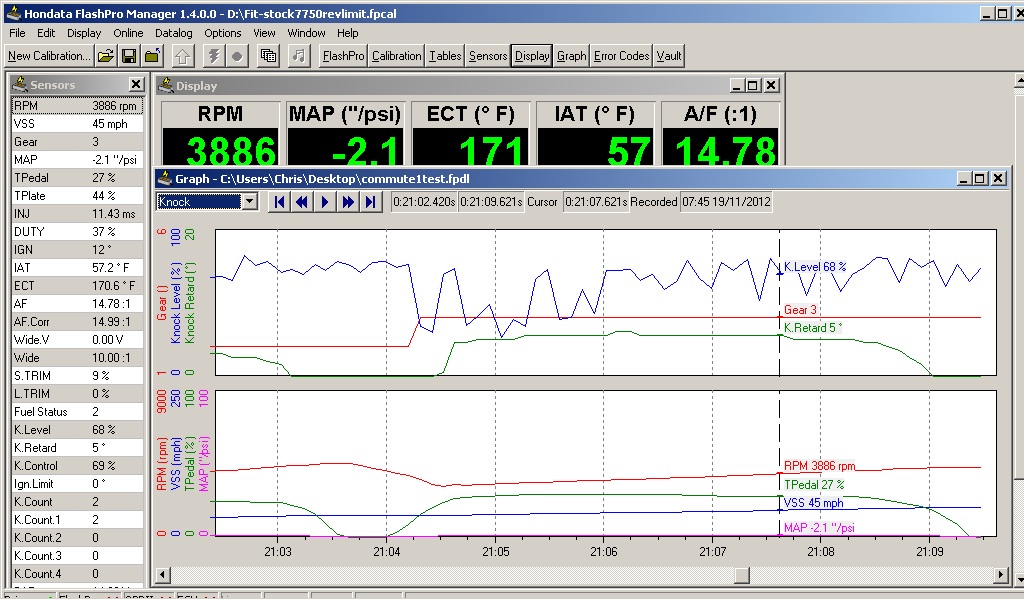Screen dimensions: 1024x600
Task: Click the upload arrow toolbar icon
Action: 183,56
